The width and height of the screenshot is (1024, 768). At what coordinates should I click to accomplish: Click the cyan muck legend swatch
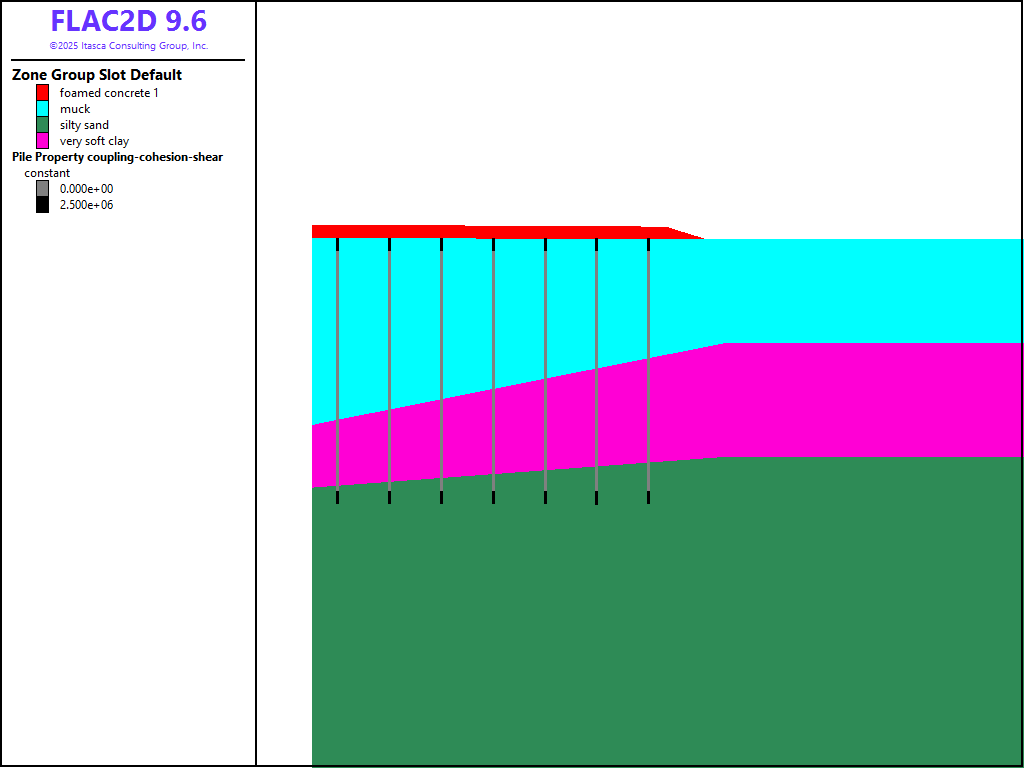pos(43,109)
